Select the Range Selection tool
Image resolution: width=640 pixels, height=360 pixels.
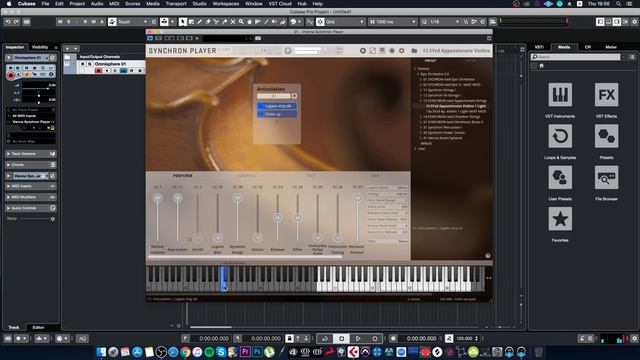click(191, 22)
